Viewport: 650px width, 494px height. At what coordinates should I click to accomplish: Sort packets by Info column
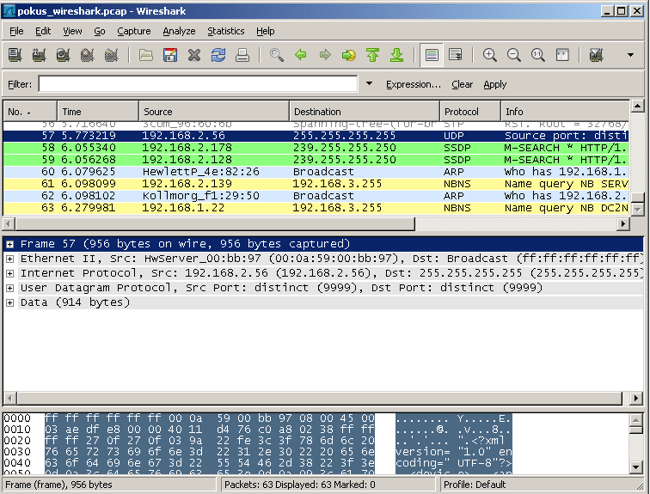[x=565, y=111]
